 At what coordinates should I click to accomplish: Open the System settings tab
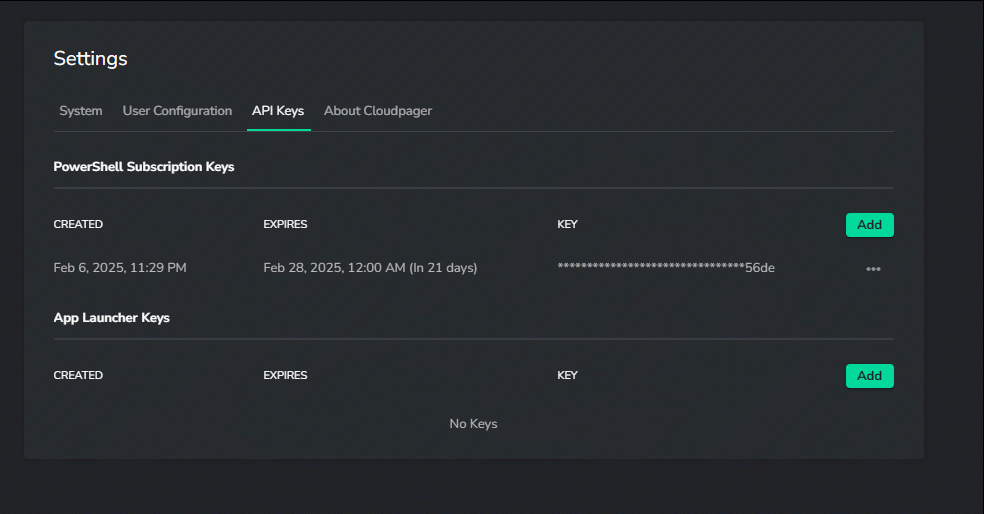point(80,111)
